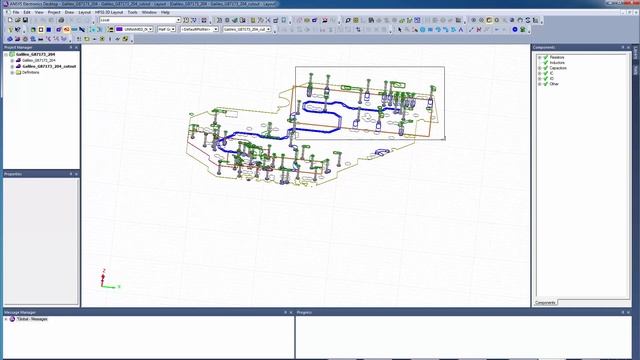Pin the Project Manager panel

tap(71, 47)
